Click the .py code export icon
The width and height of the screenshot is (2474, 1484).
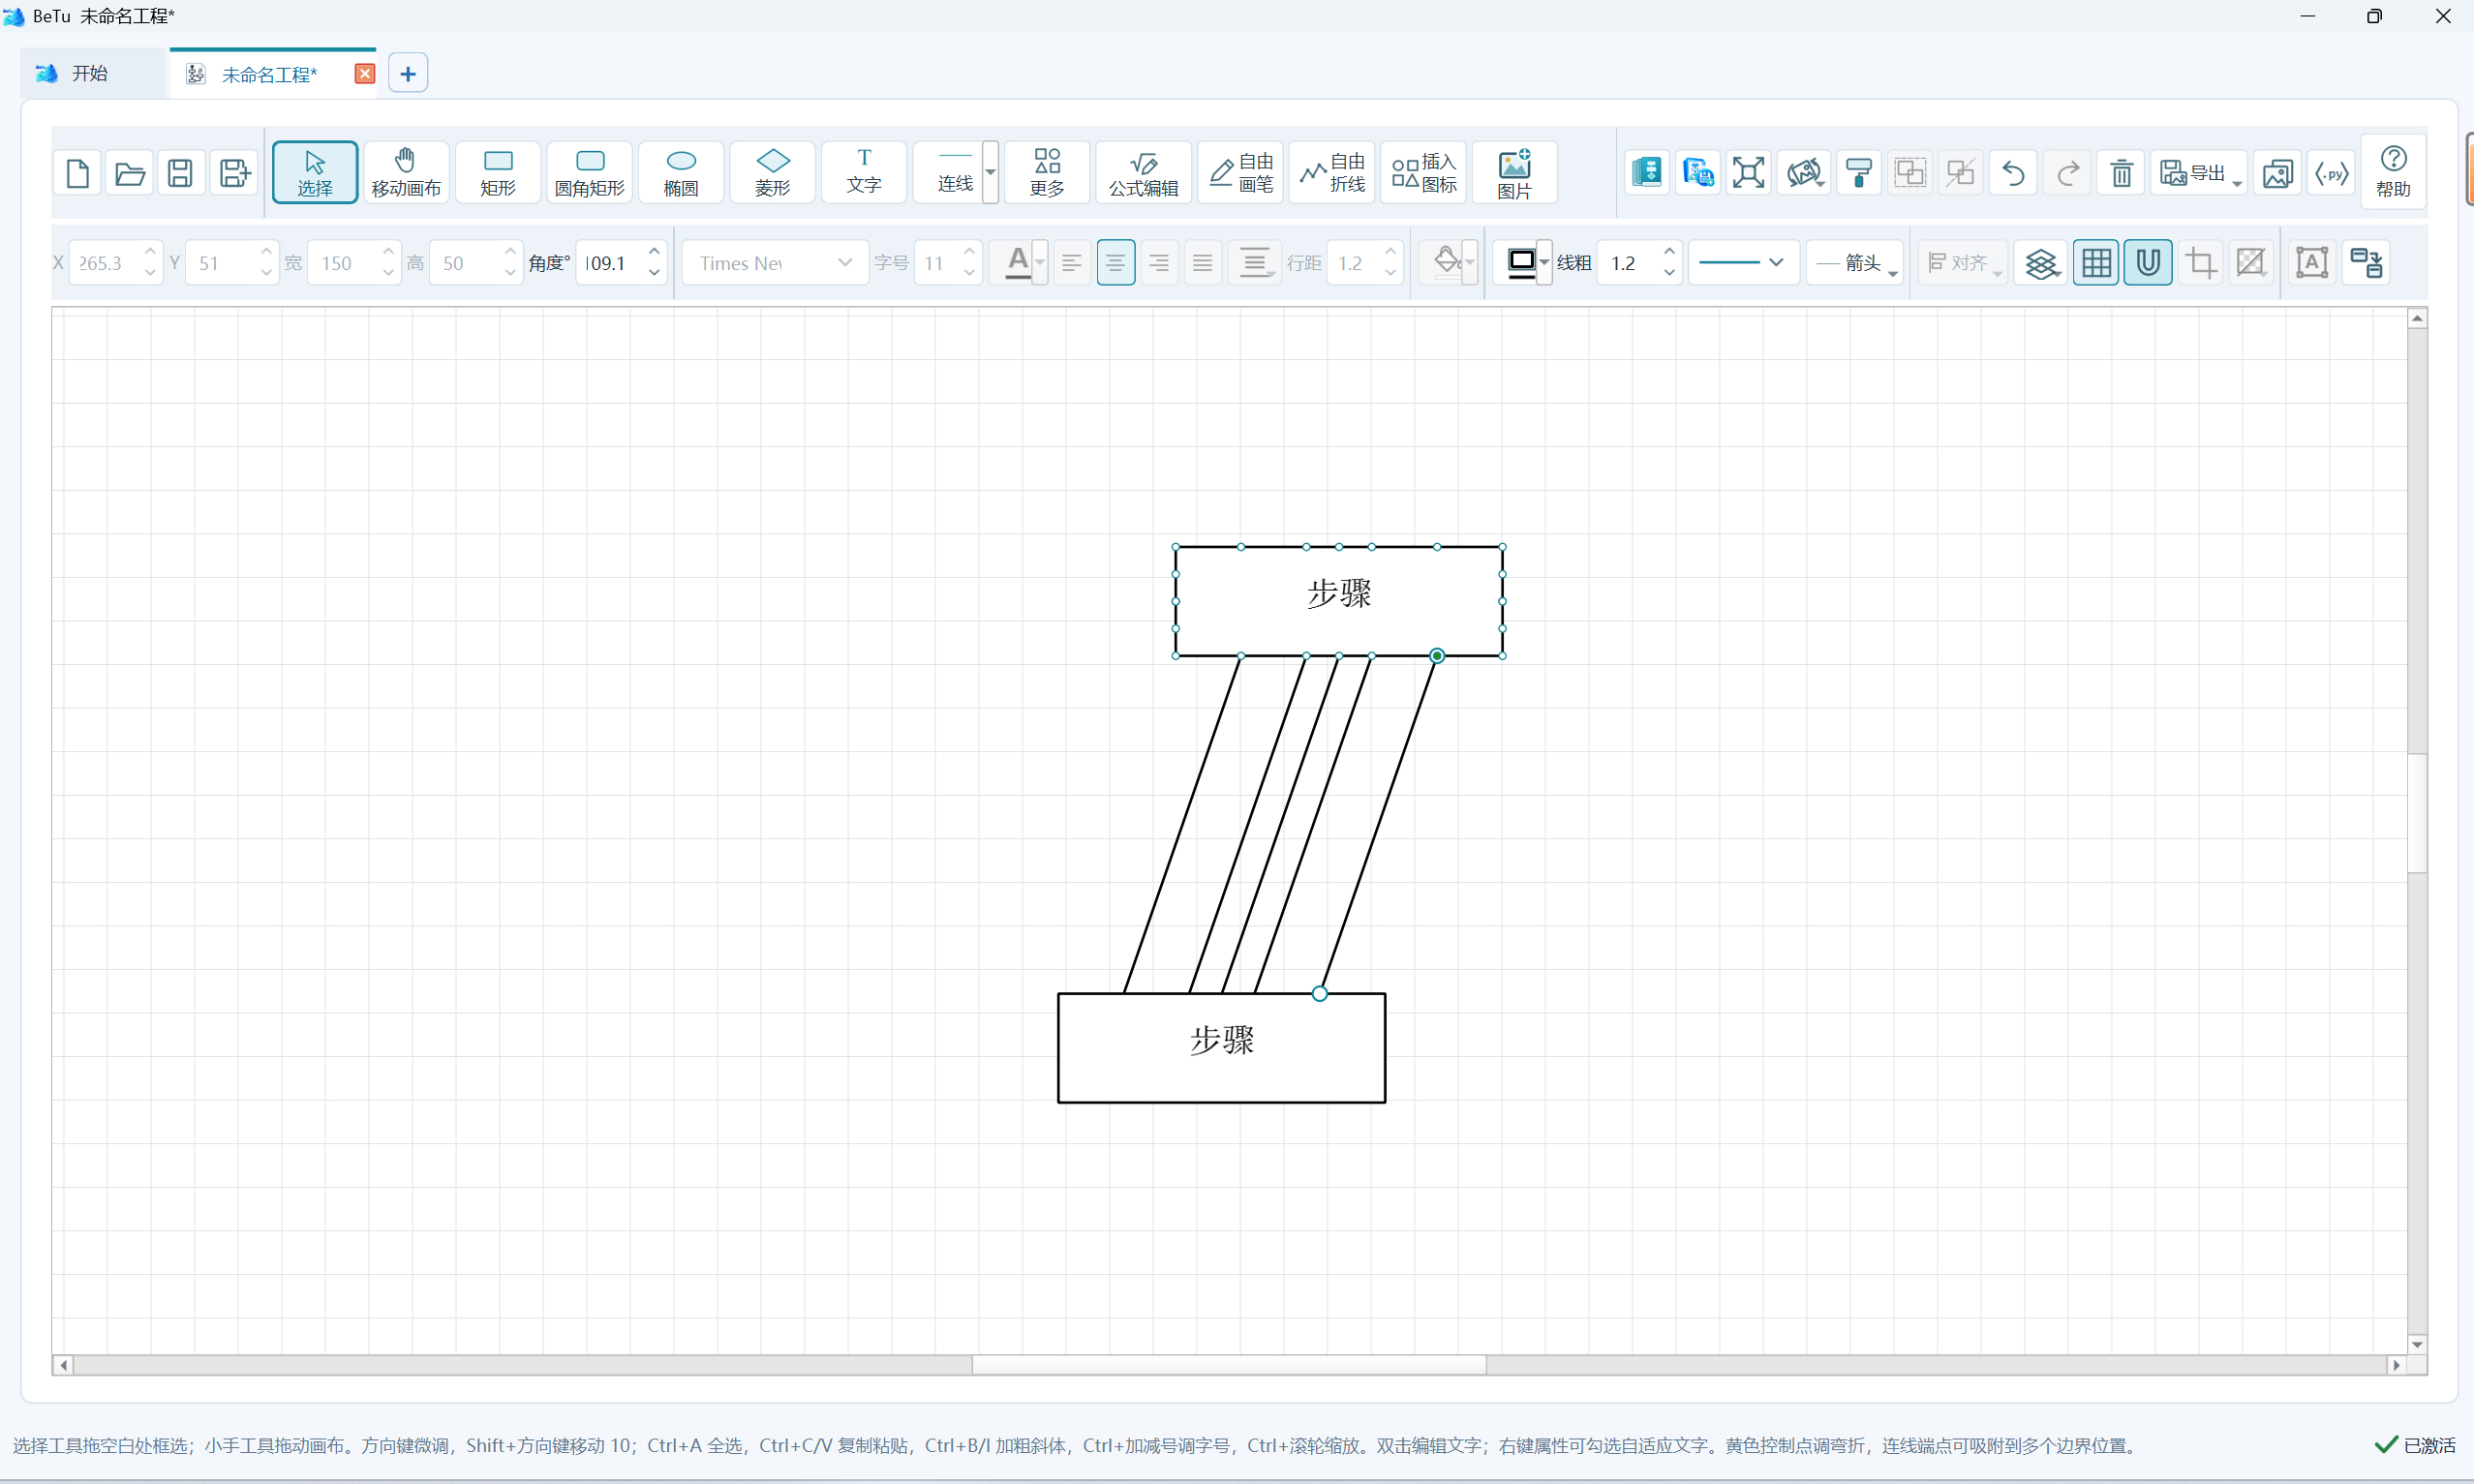click(2332, 173)
